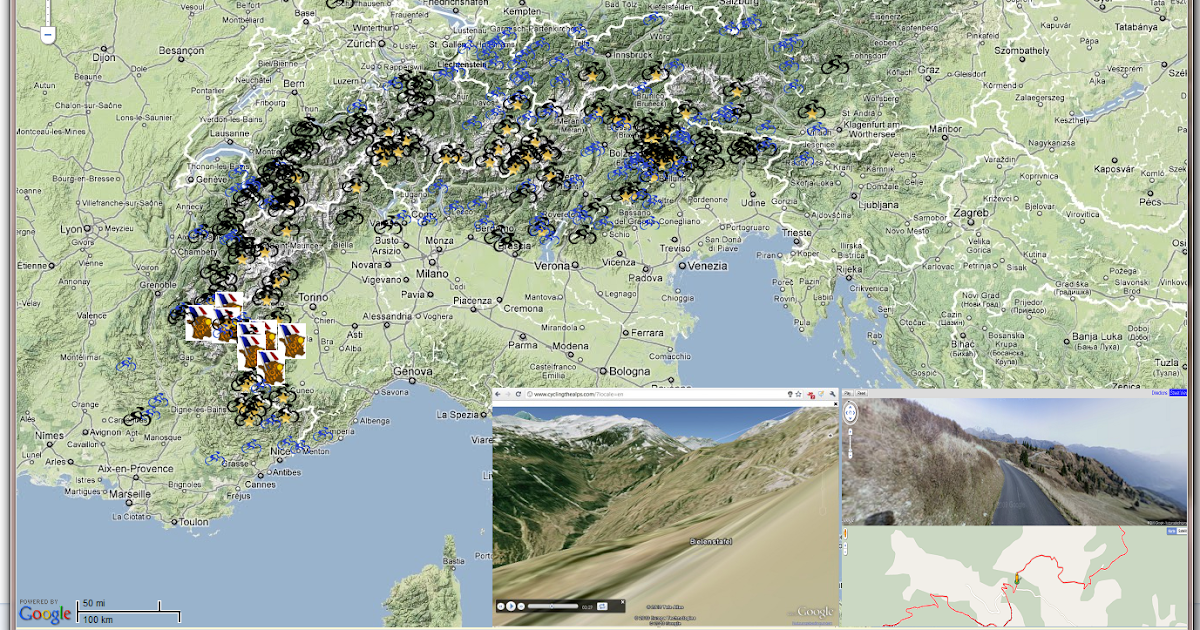This screenshot has height=630, width=1200.
Task: Click the Google logo in the 3D Earth view
Action: coord(815,611)
